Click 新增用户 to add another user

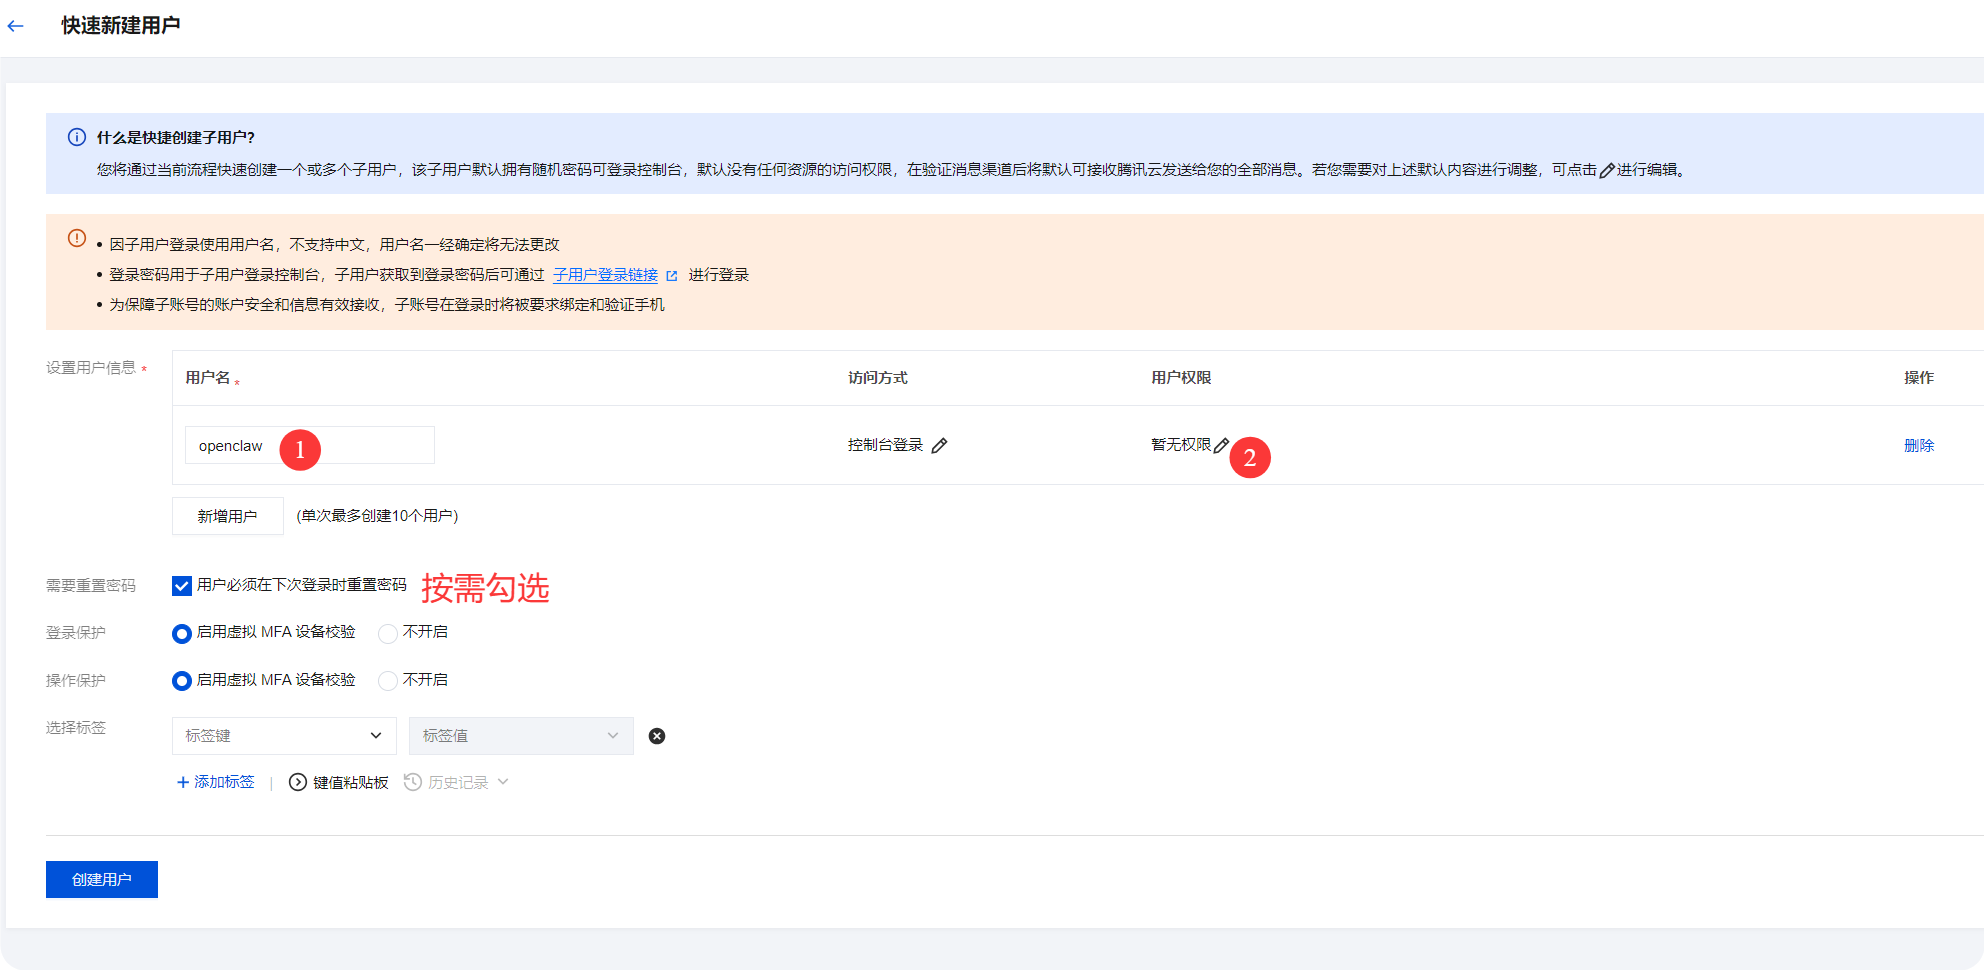(x=227, y=516)
